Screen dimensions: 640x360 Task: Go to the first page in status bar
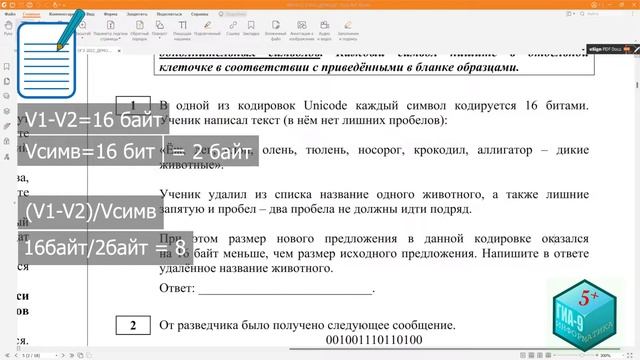pos(7,356)
